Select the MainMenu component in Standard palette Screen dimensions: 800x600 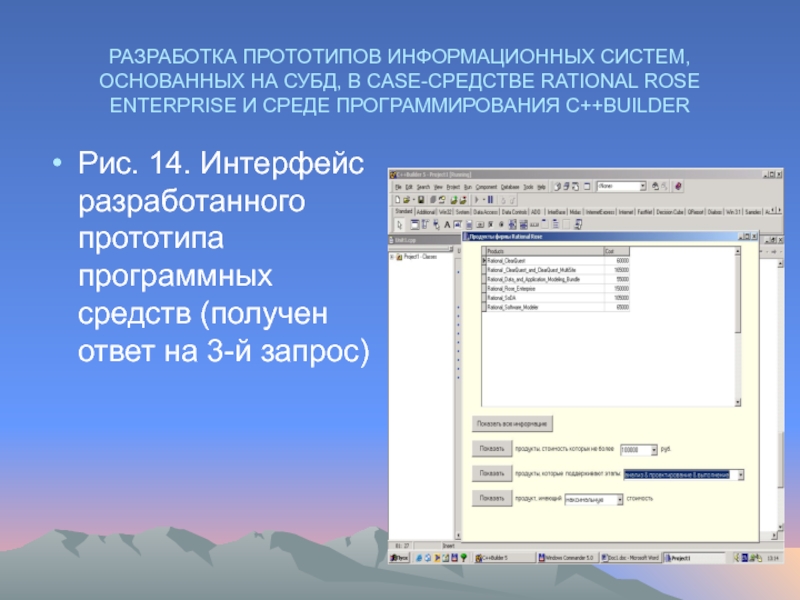(x=426, y=224)
